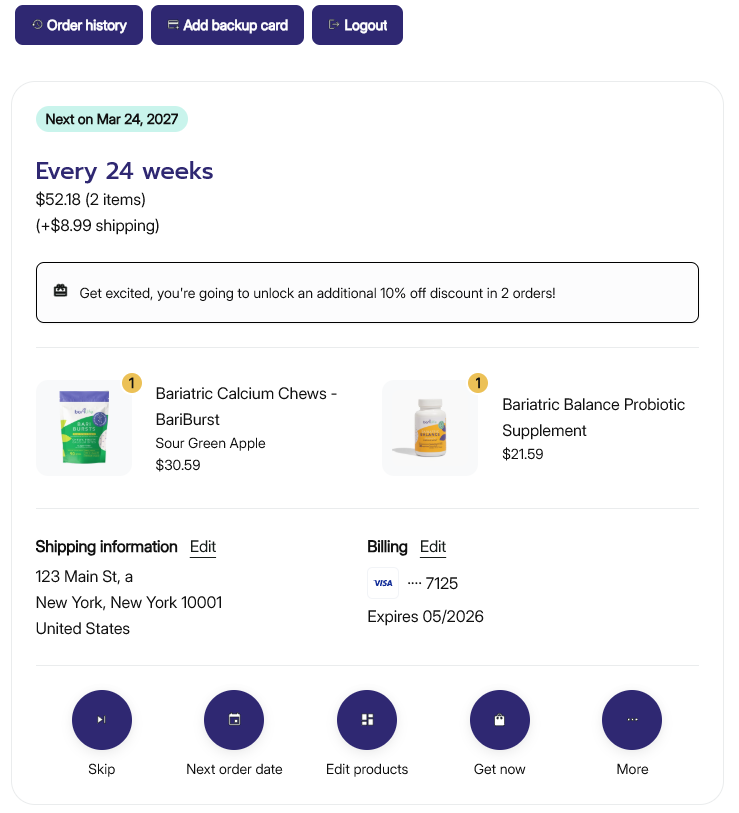Click the Visa card icon

click(x=383, y=583)
